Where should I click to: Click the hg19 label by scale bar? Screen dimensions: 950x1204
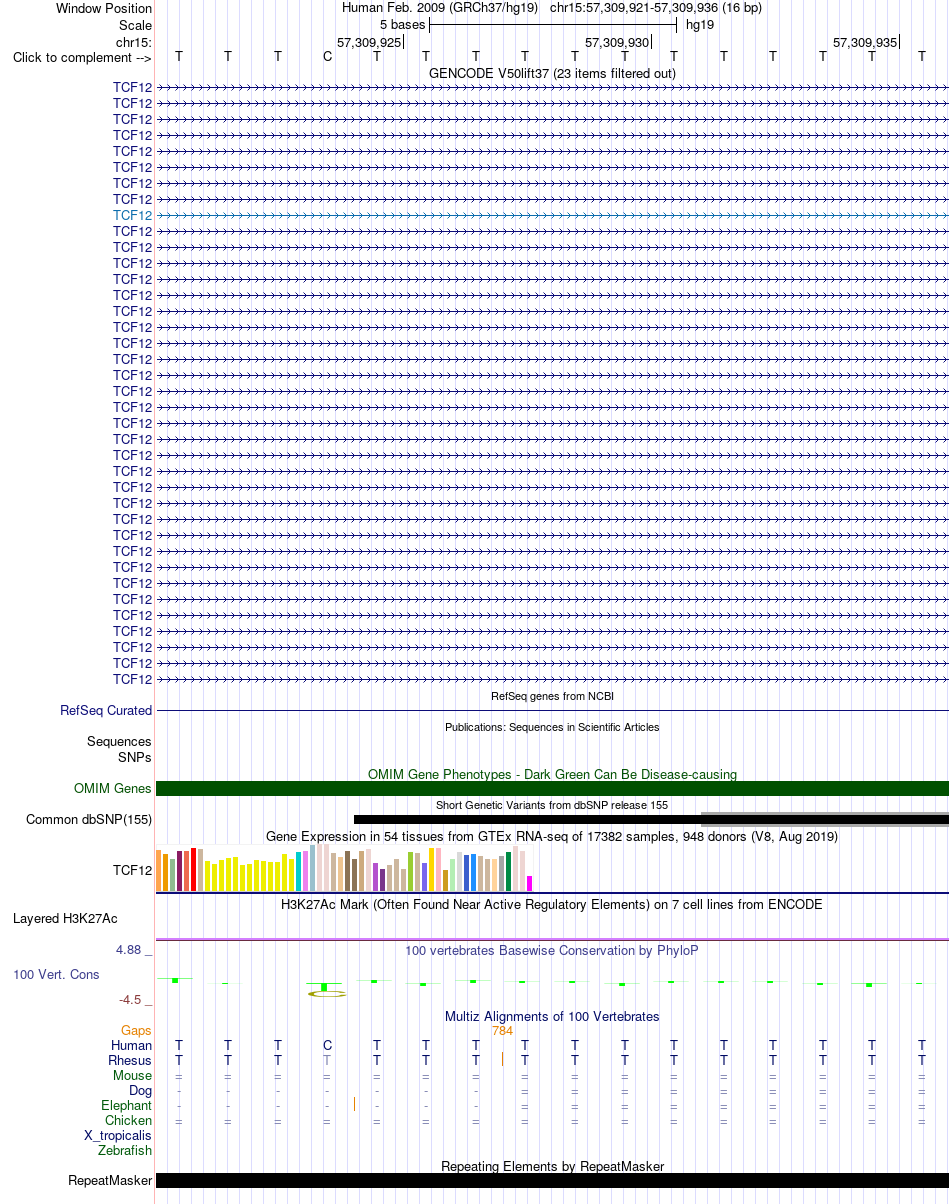coord(699,25)
